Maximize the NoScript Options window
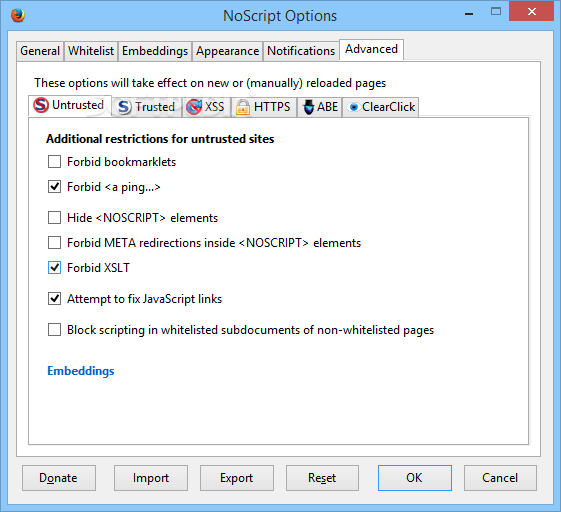 (496, 11)
